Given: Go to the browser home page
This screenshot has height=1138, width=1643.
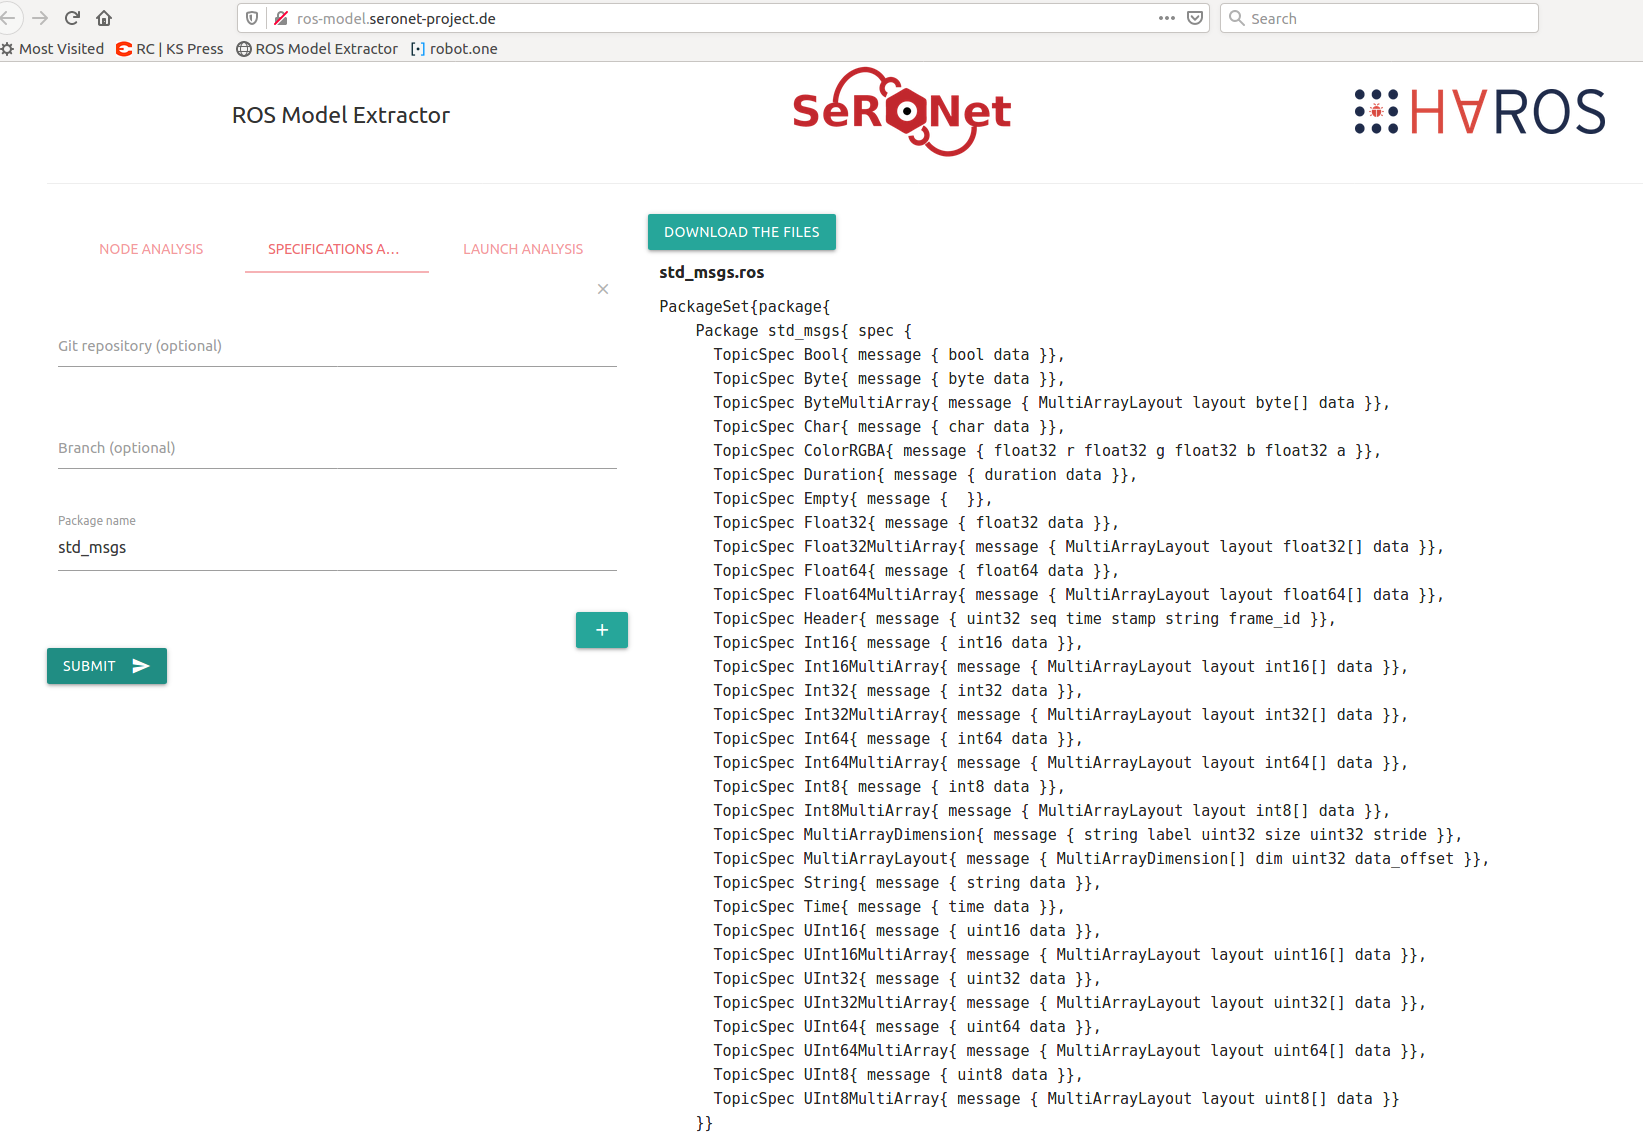Looking at the screenshot, I should tap(104, 17).
